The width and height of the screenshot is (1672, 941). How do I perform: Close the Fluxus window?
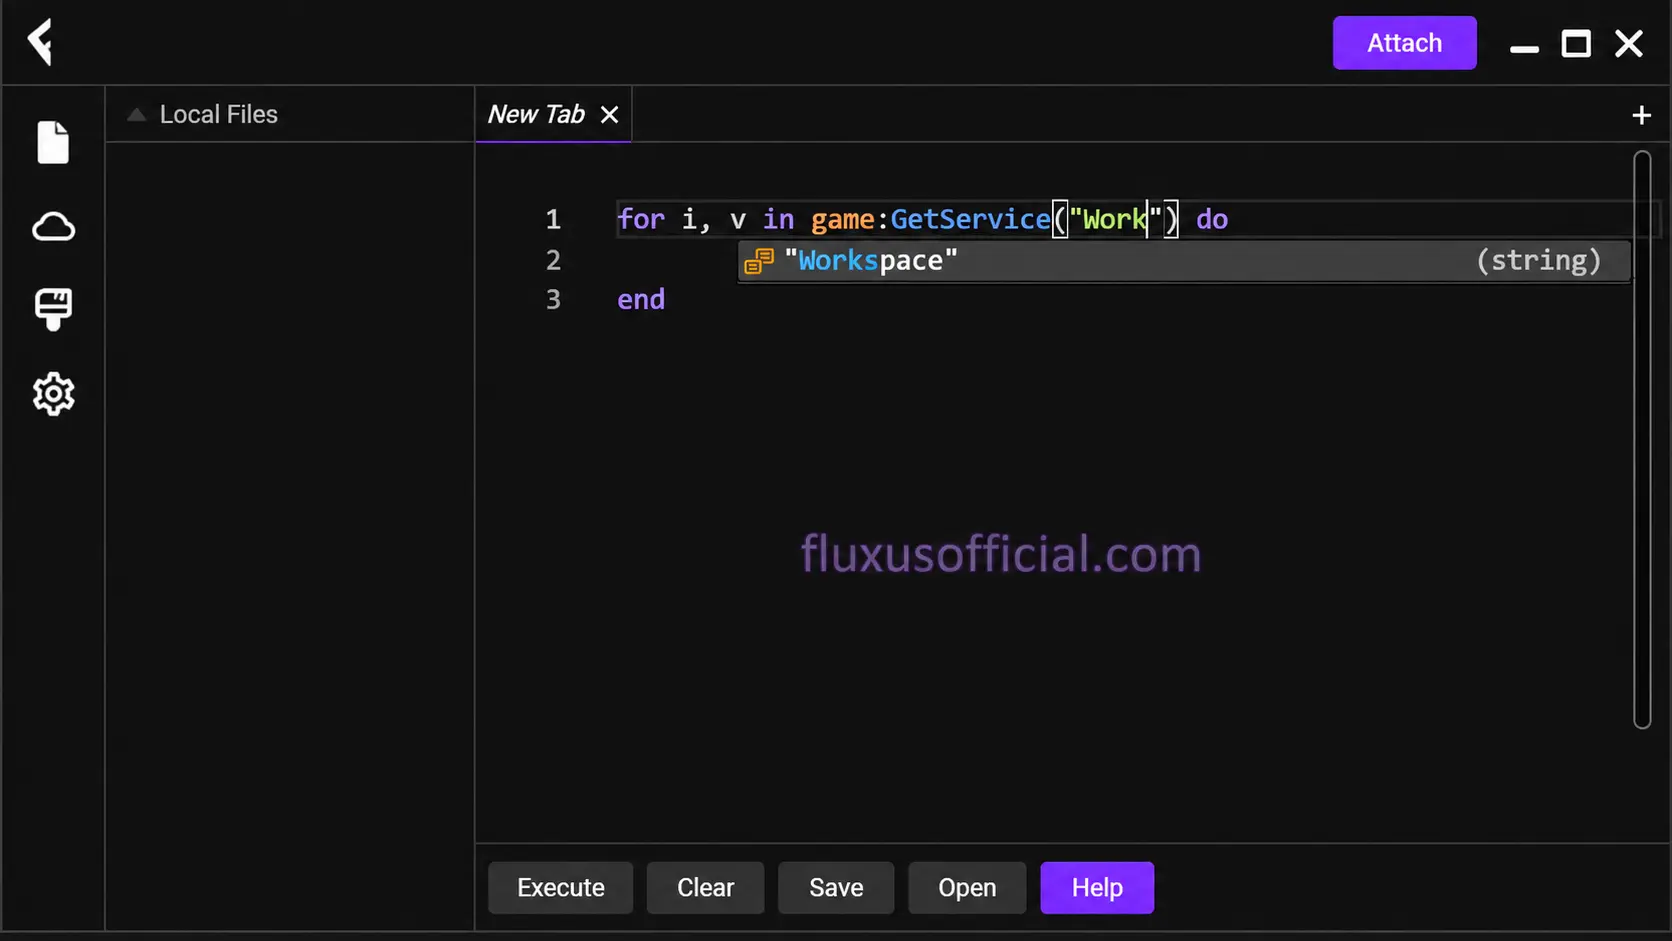click(1629, 44)
